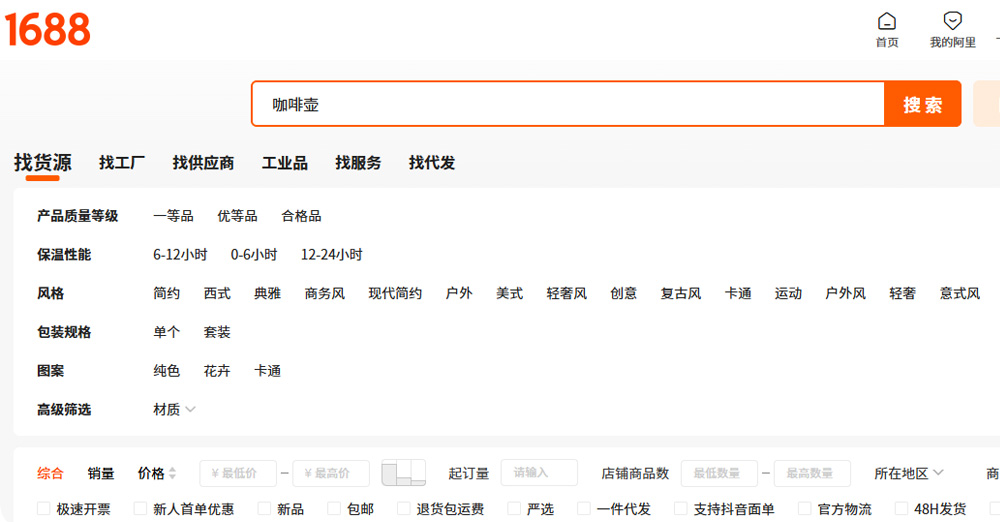
Task: Choose 户外 style filter
Action: [459, 293]
